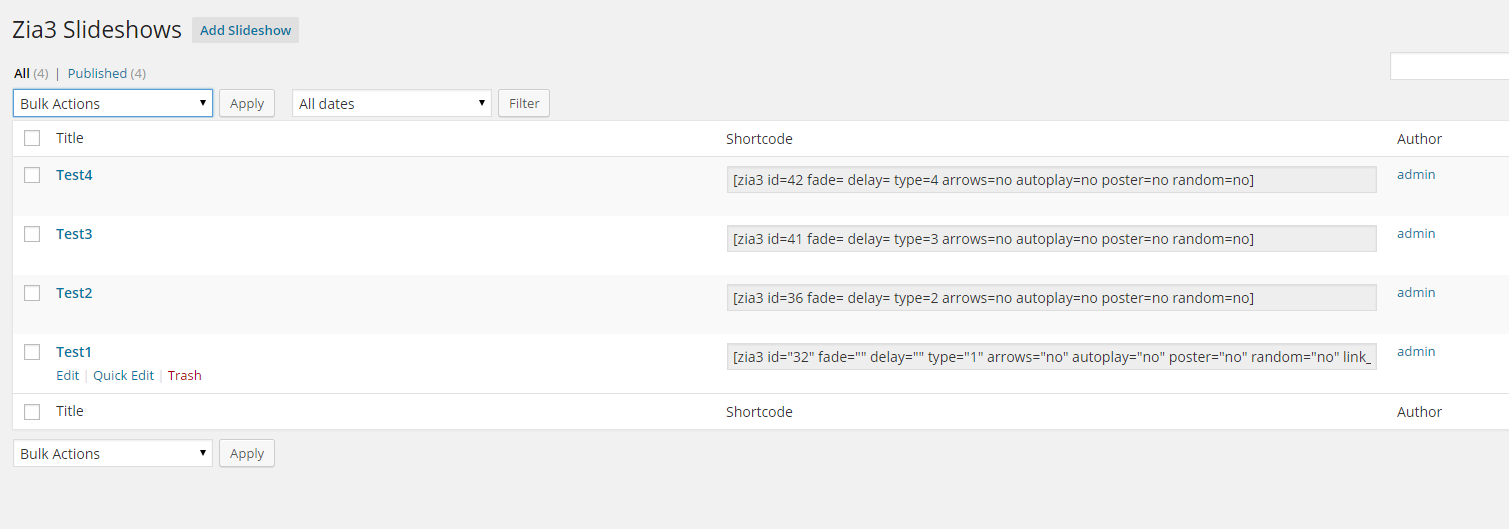Switch to the Published filter view
This screenshot has width=1509, height=529.
[x=97, y=73]
